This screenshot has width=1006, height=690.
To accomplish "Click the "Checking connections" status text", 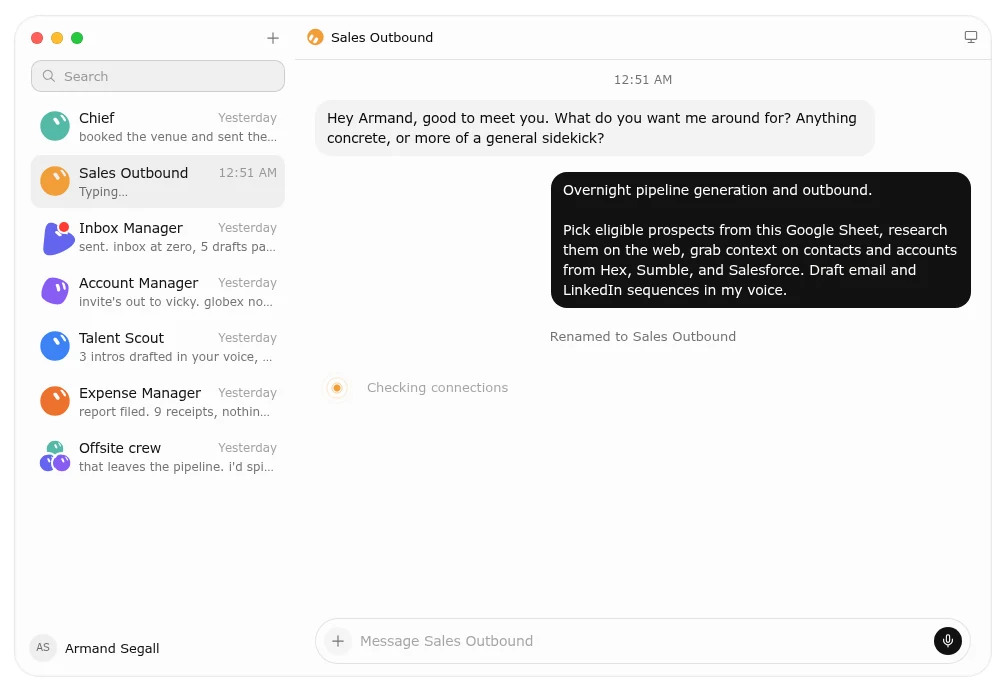I will [438, 388].
